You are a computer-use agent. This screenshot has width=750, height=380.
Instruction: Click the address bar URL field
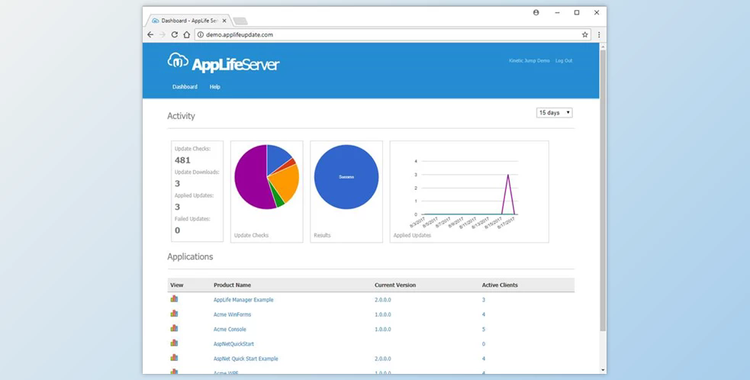(x=392, y=35)
